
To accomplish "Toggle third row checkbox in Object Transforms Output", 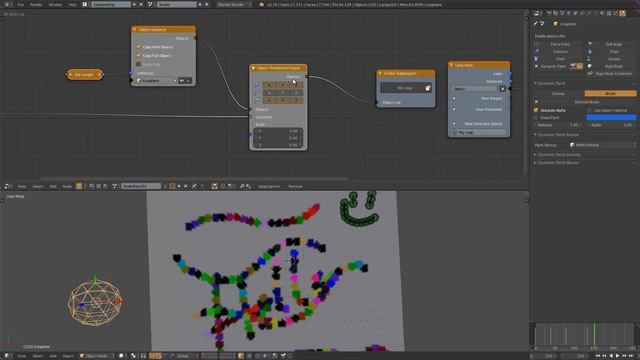I will pyautogui.click(x=257, y=100).
